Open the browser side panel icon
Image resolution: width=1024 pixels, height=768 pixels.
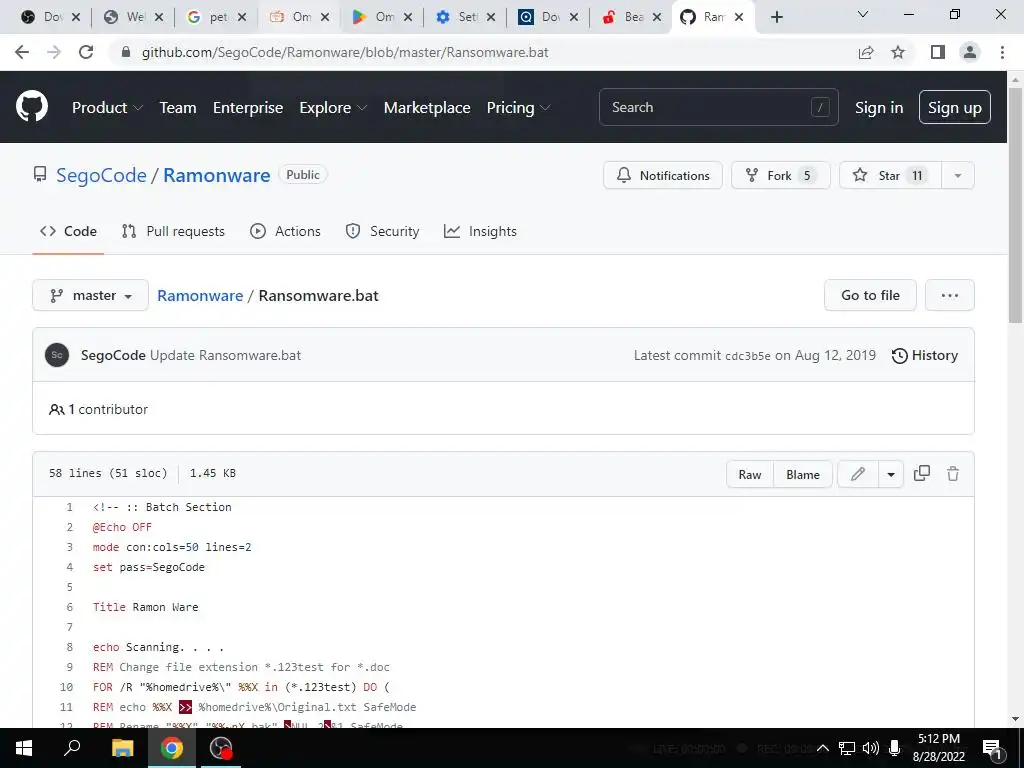pyautogui.click(x=938, y=52)
